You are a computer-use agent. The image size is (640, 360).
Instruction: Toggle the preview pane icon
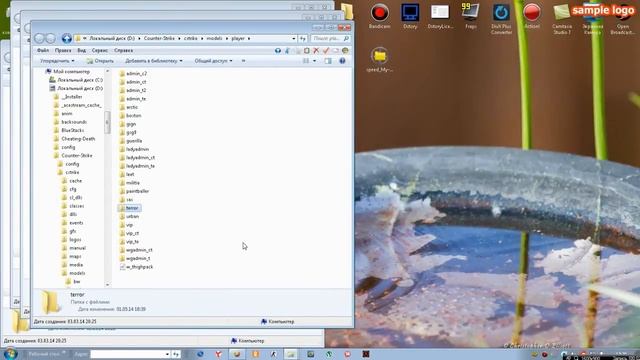[328, 61]
